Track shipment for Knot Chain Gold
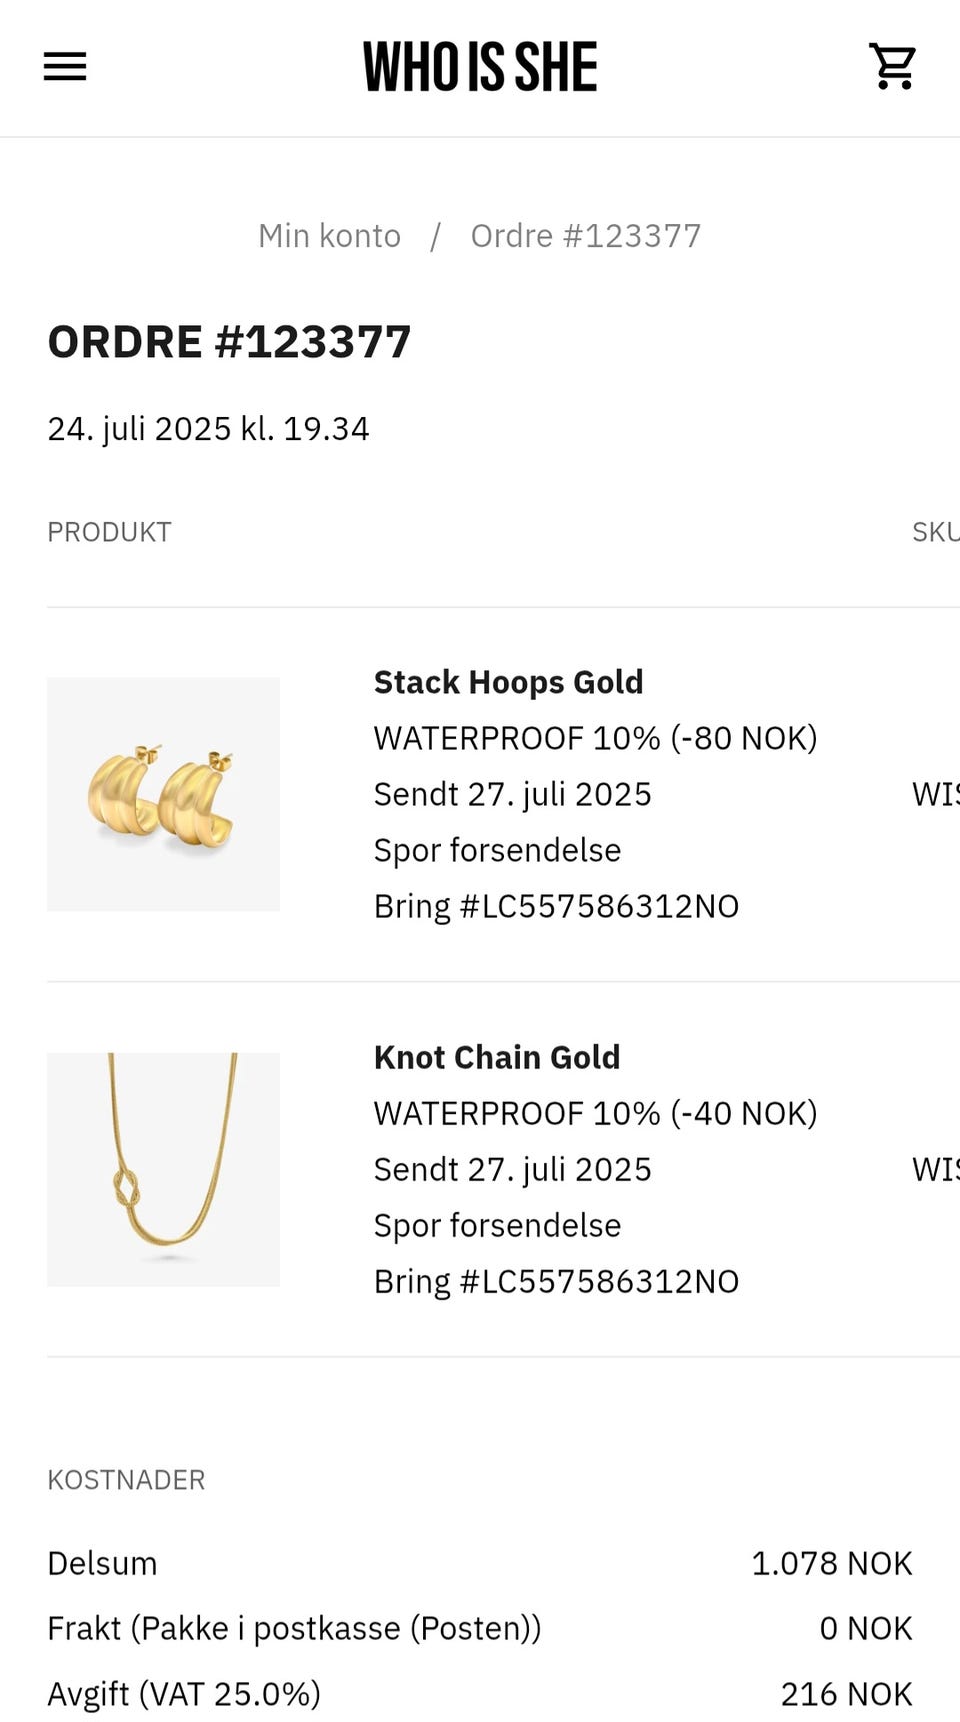960x1722 pixels. point(497,1225)
